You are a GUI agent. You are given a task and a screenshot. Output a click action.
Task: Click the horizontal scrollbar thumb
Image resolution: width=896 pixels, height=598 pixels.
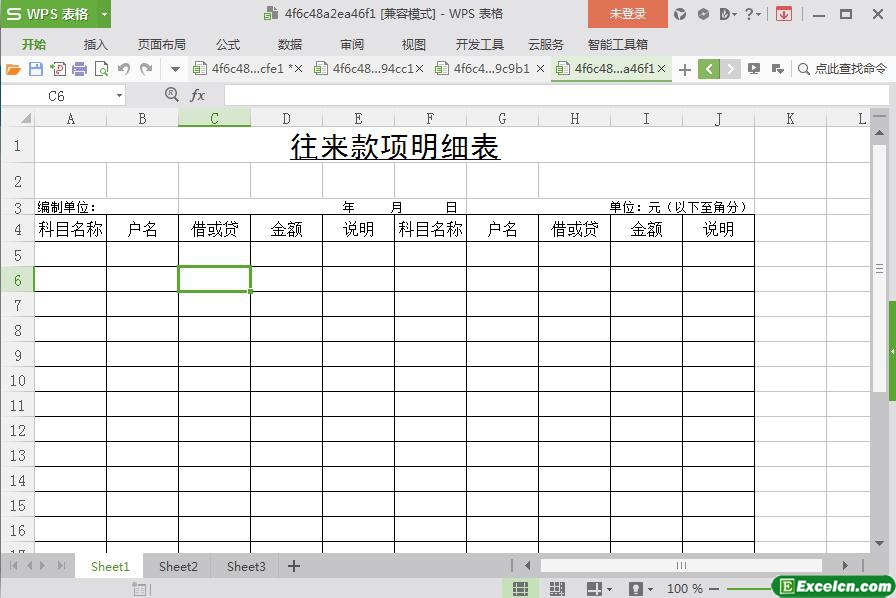pos(681,566)
